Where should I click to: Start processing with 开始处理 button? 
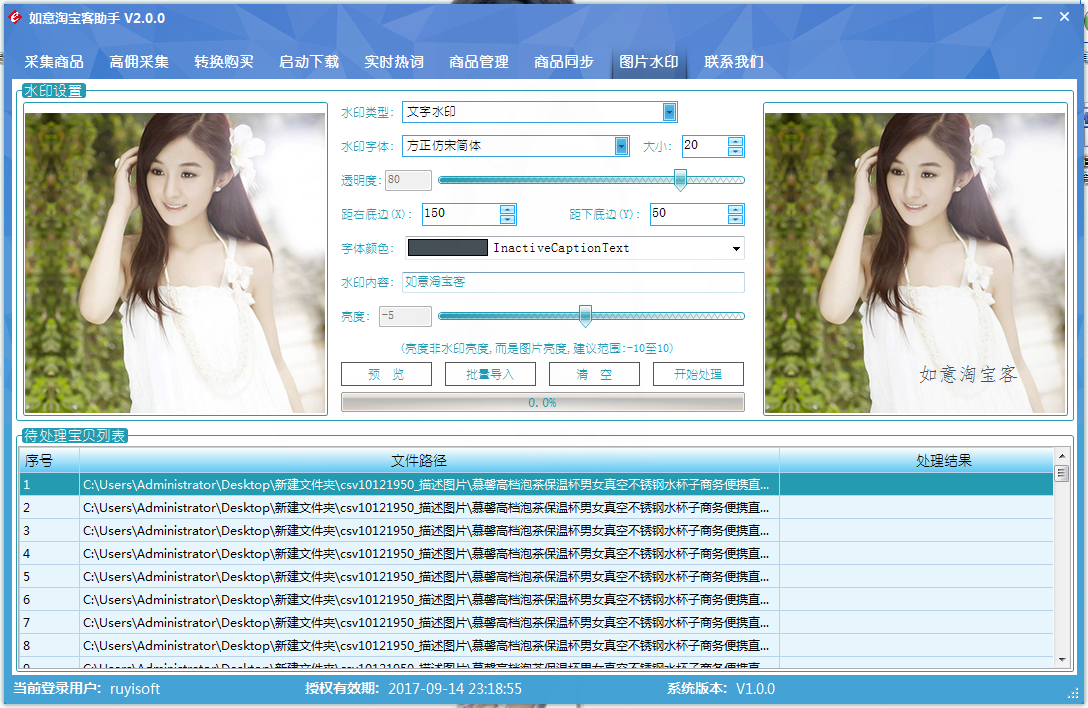coord(698,374)
